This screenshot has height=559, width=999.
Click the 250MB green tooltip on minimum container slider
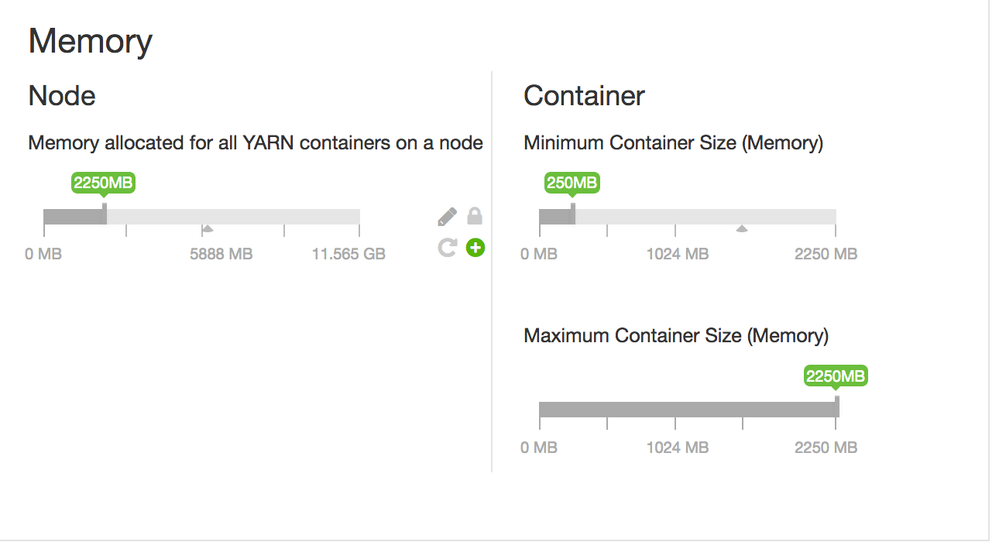[x=572, y=183]
